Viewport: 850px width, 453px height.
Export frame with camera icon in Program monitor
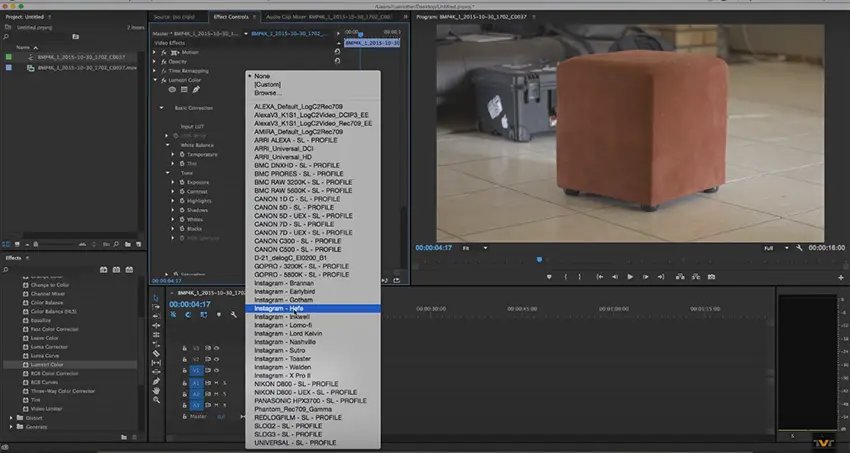pos(711,277)
